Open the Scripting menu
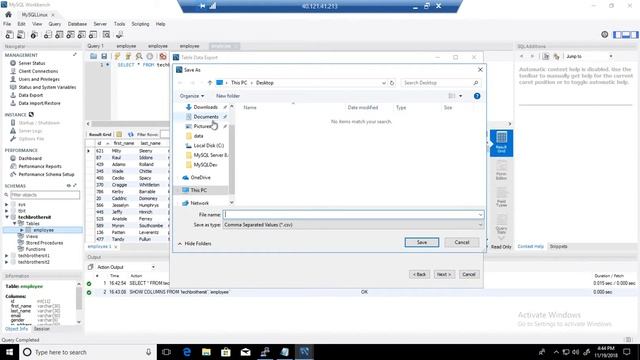 point(140,24)
